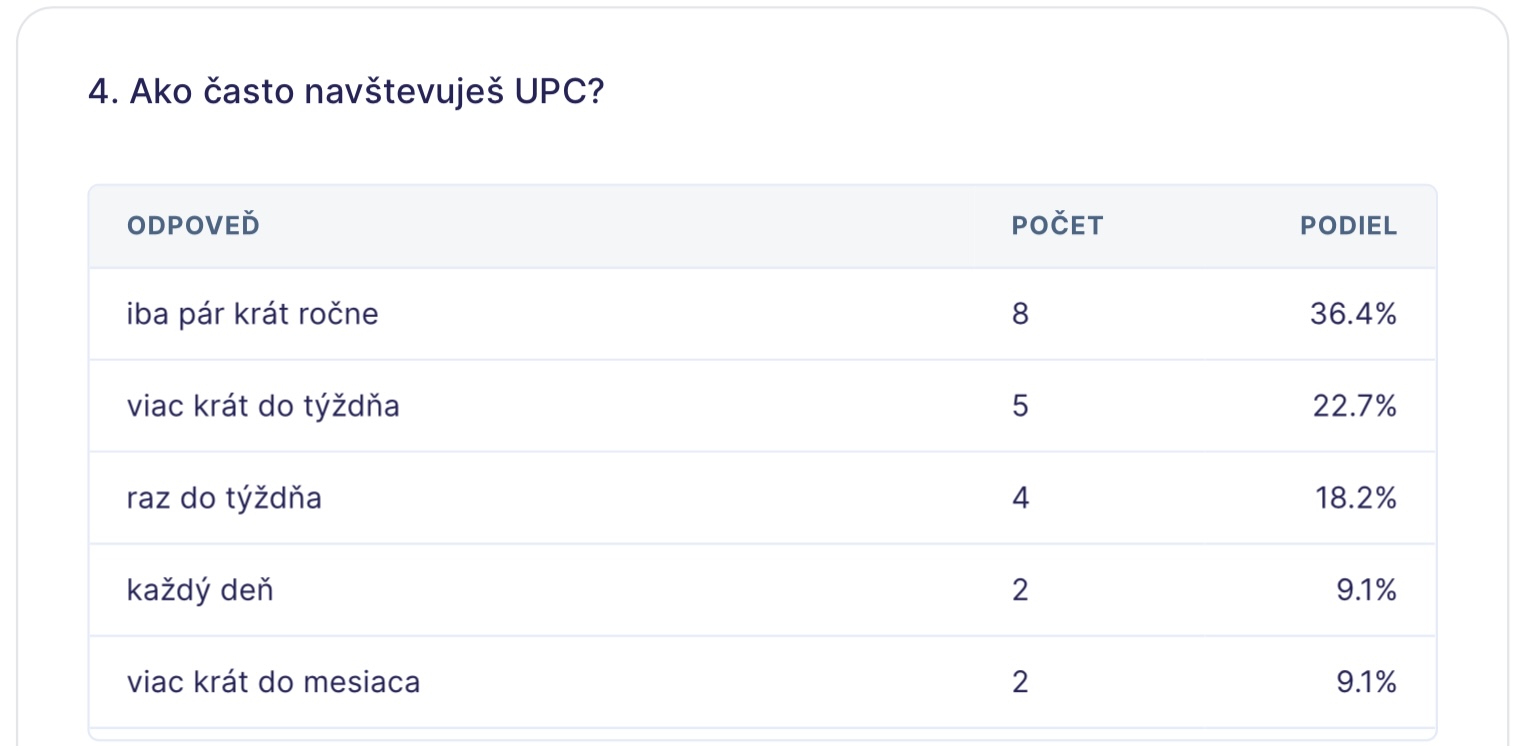Select the POČET column header

[x=1057, y=226]
